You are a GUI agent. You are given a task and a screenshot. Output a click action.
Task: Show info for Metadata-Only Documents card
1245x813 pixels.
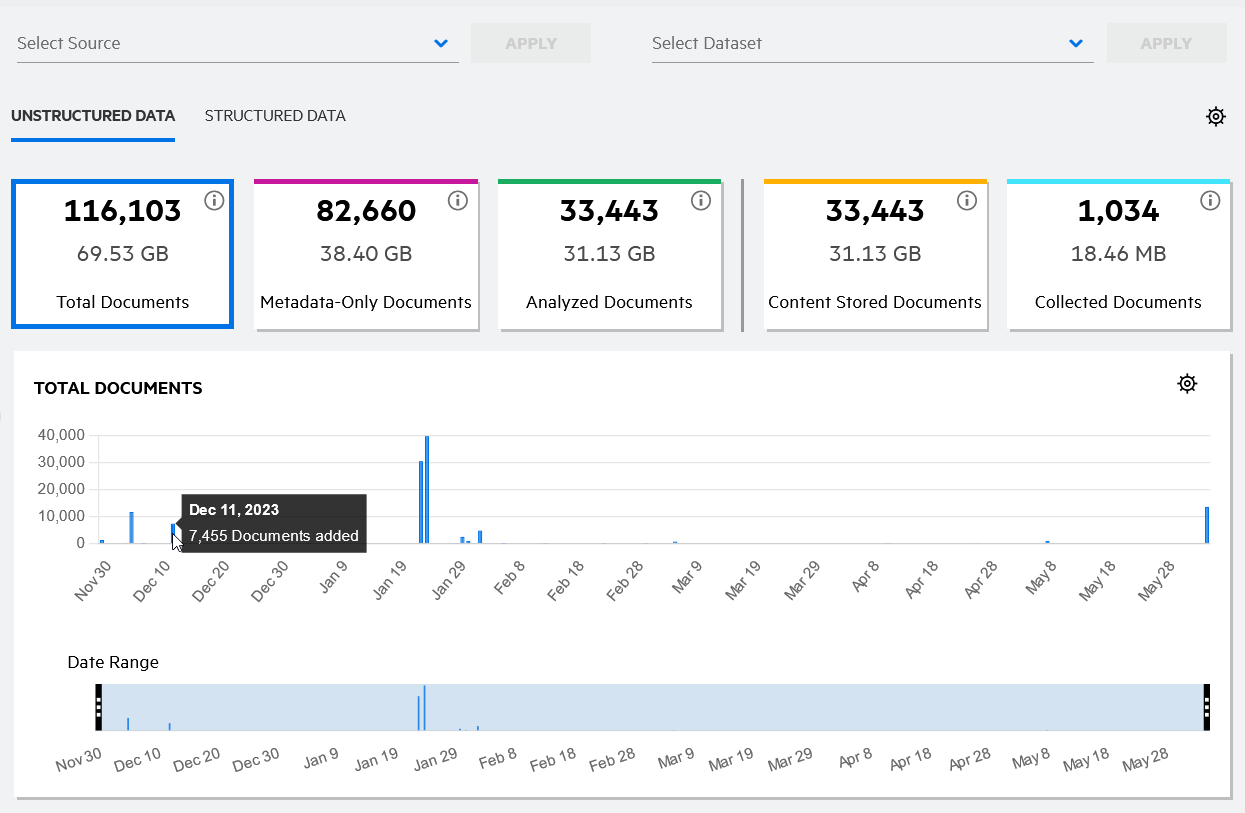[458, 201]
